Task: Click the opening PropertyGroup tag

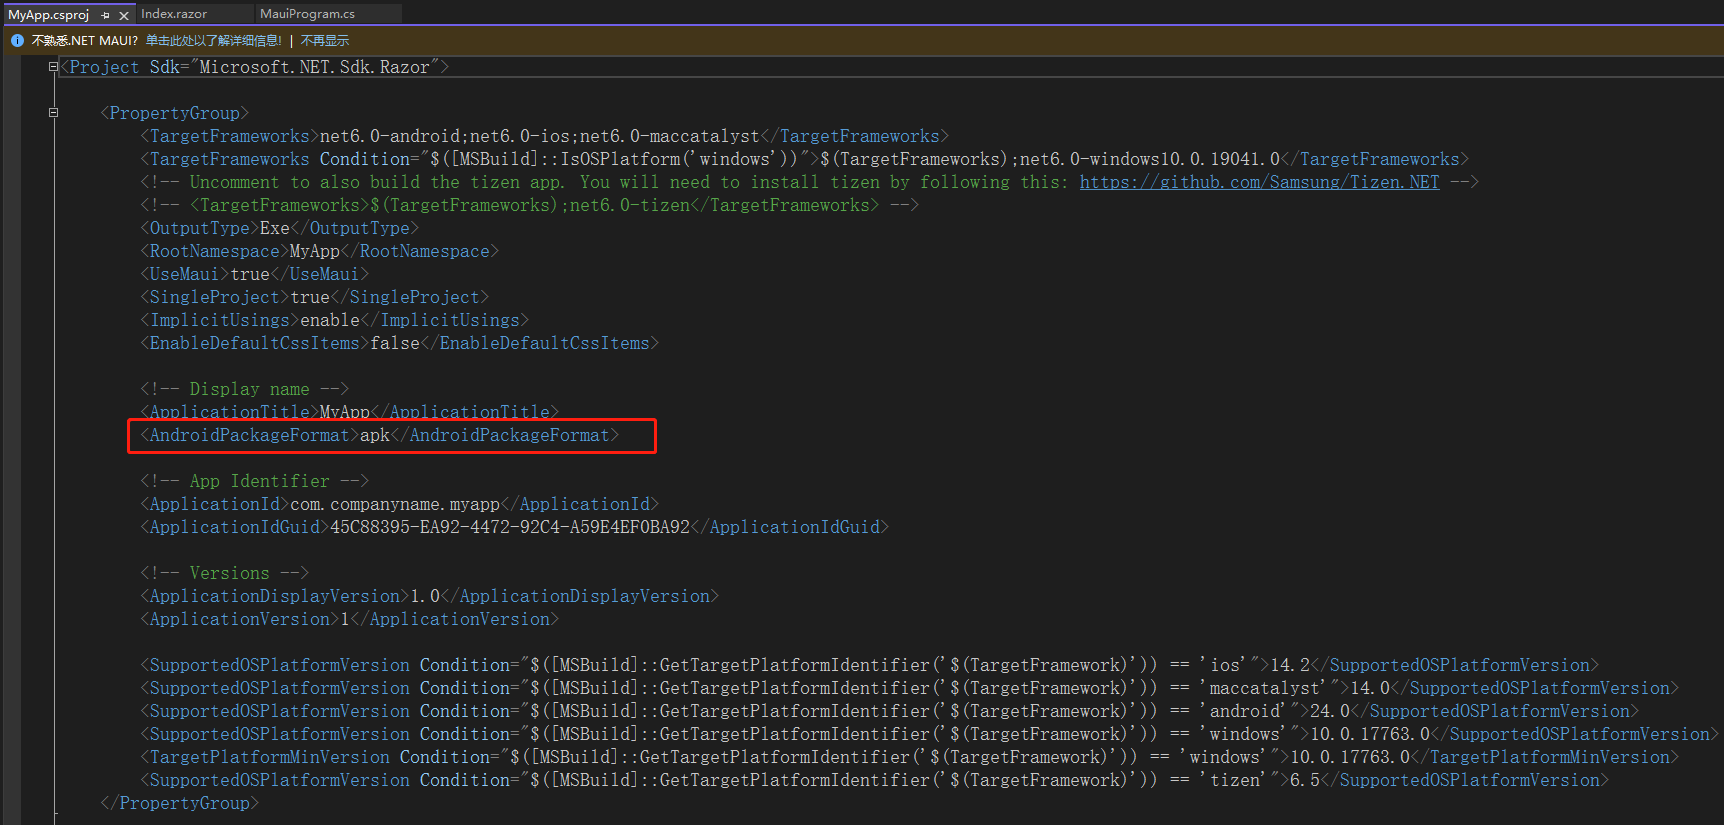Action: point(175,113)
